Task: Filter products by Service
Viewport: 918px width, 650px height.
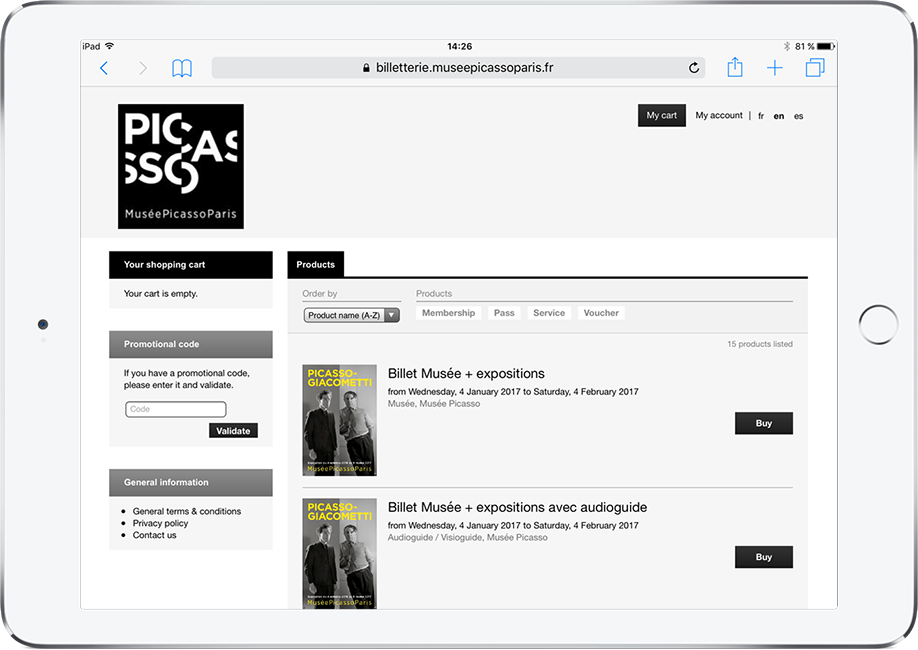Action: (549, 313)
